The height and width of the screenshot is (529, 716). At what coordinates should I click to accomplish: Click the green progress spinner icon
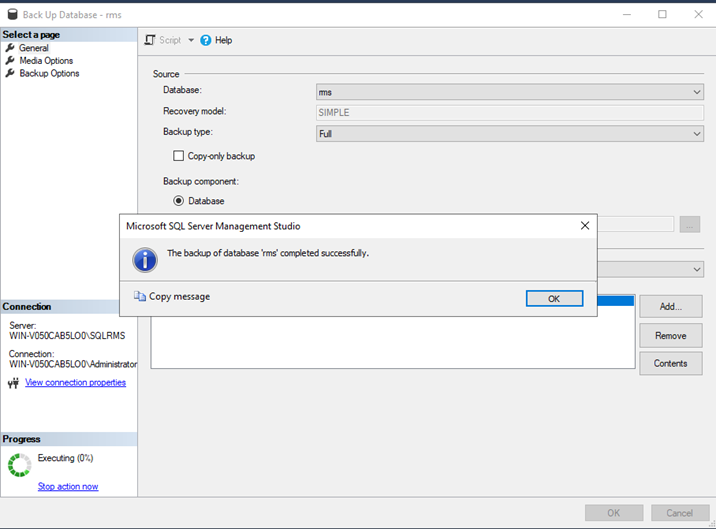20,465
